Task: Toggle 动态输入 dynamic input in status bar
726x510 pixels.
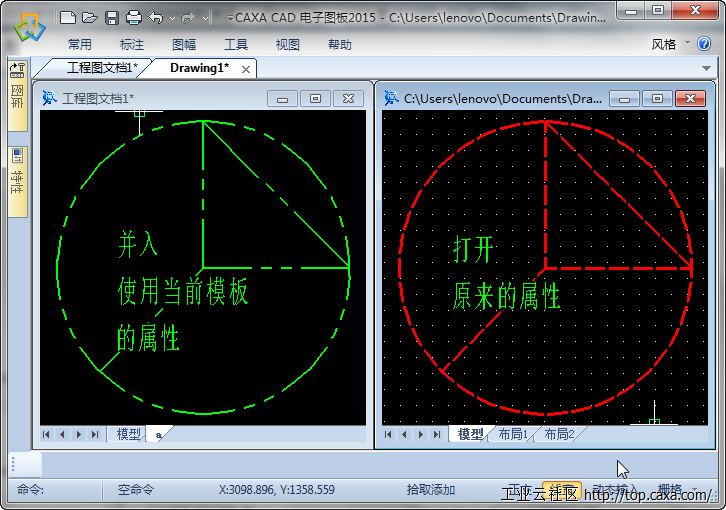Action: pyautogui.click(x=614, y=490)
